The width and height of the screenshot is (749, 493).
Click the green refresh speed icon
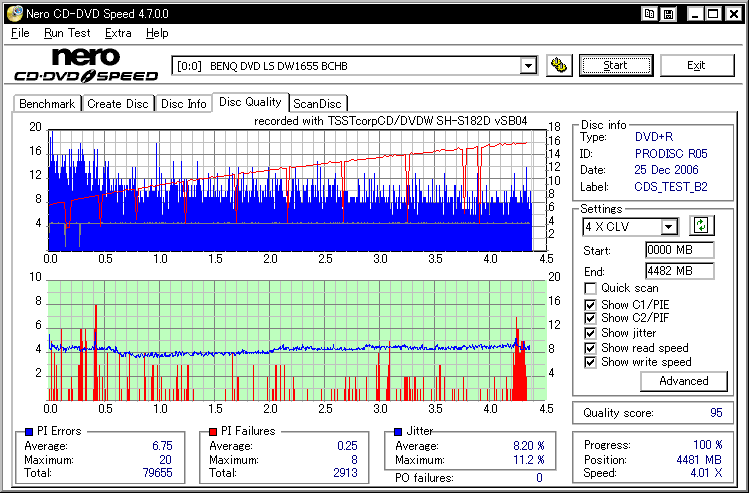pyautogui.click(x=701, y=226)
